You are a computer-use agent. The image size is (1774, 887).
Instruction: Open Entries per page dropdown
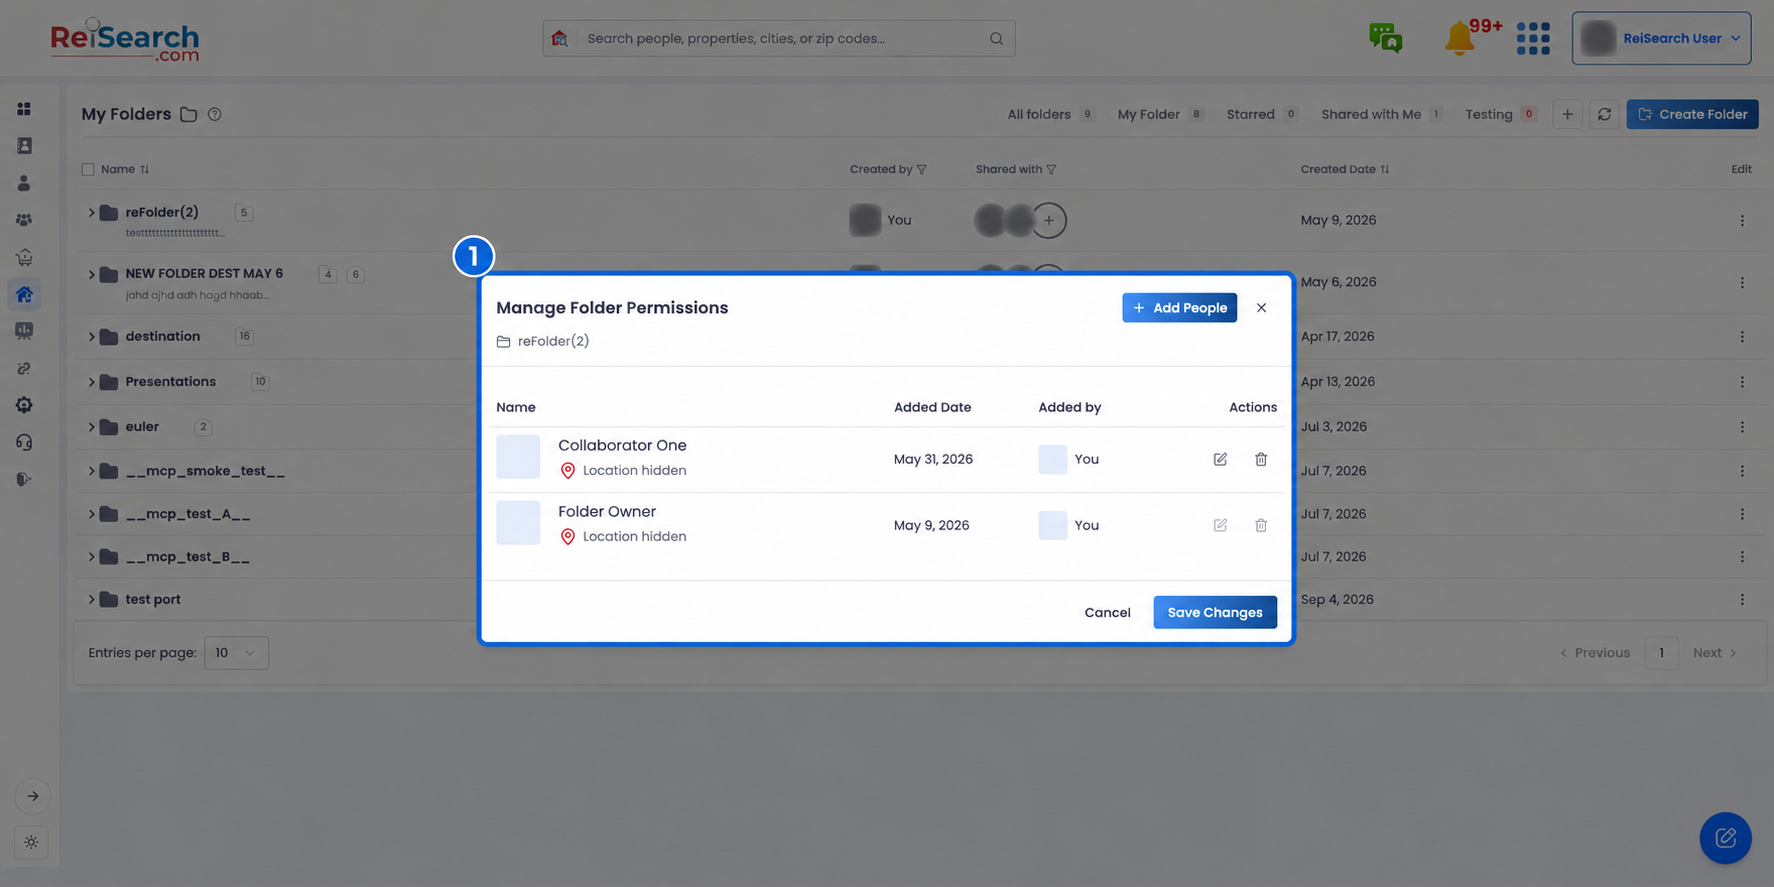tap(236, 653)
